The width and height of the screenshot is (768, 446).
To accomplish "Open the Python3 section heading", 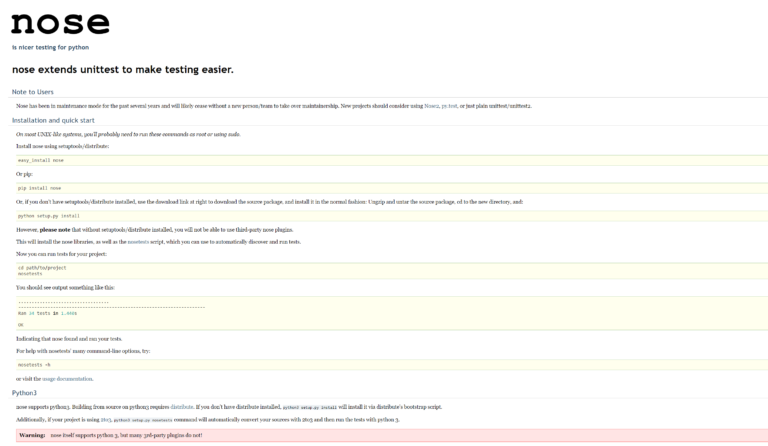I will (24, 393).
